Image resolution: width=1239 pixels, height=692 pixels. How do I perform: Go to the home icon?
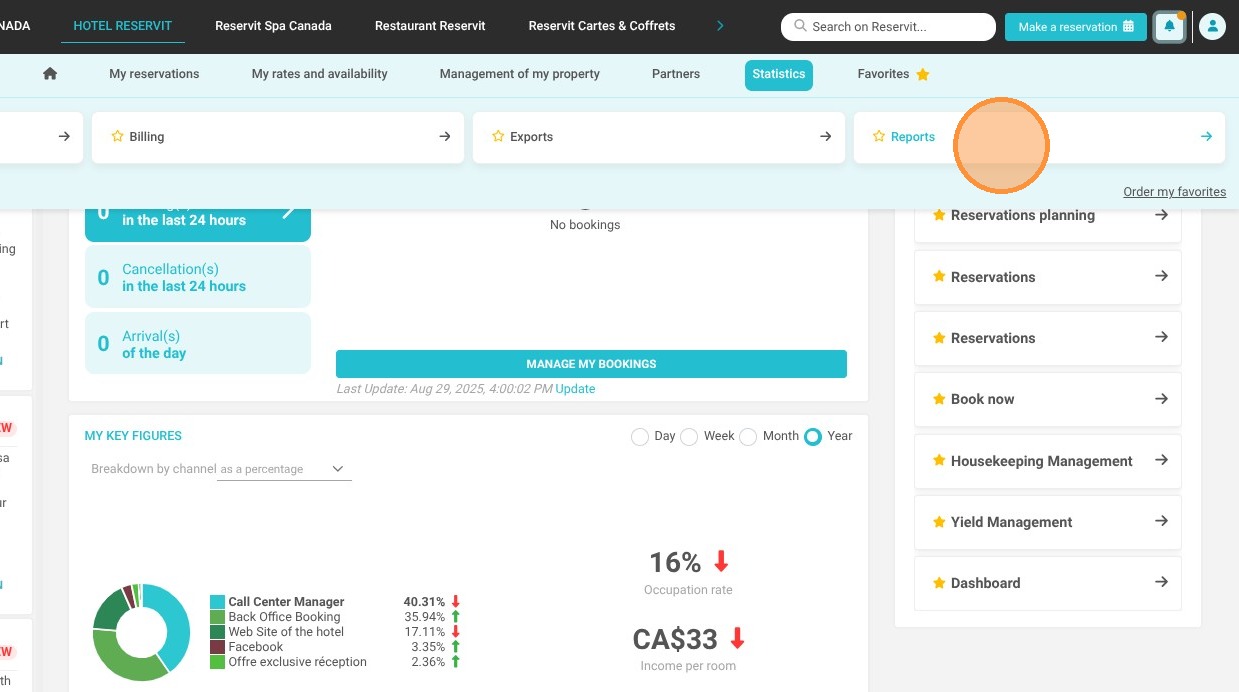[50, 74]
